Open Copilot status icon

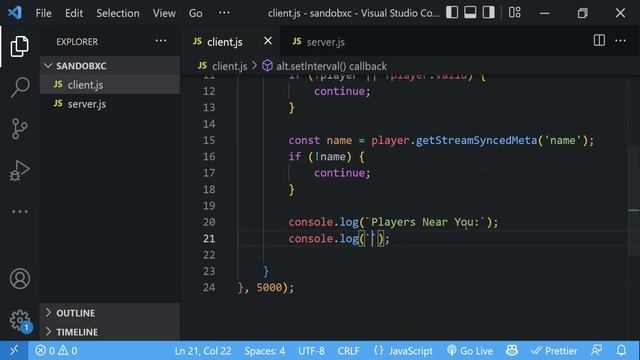pyautogui.click(x=512, y=350)
